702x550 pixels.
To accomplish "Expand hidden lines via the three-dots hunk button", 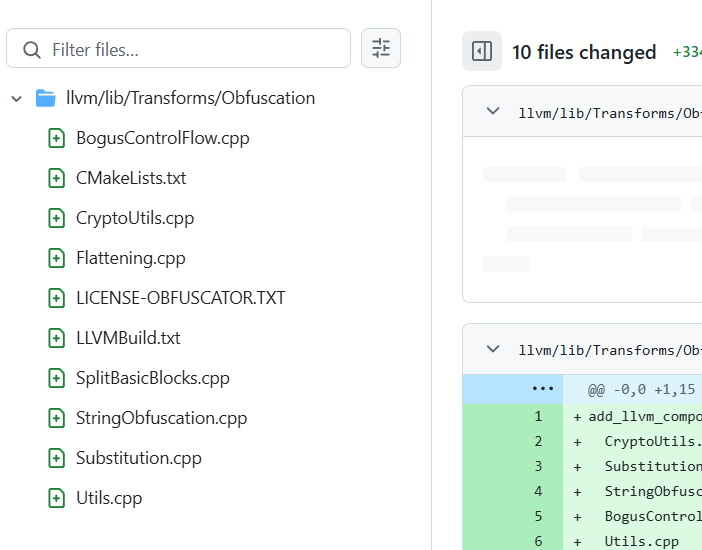I will [543, 389].
